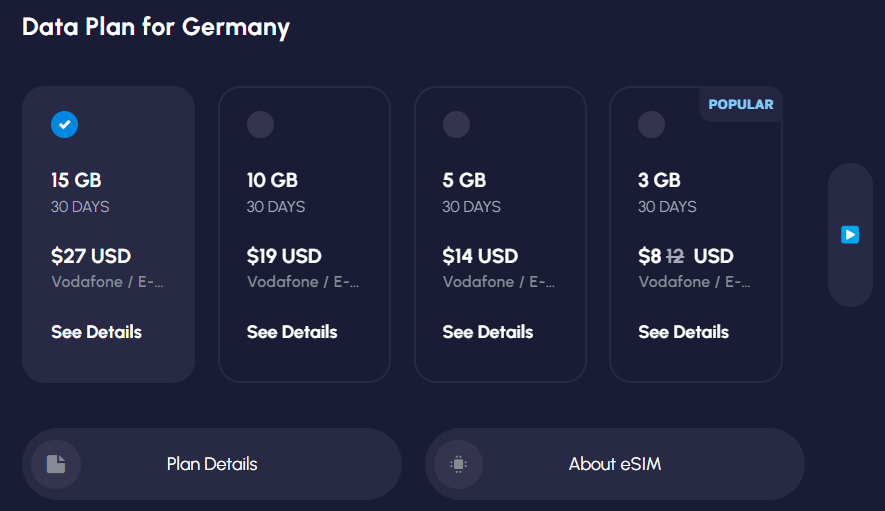The width and height of the screenshot is (885, 511).
Task: Click the blue next arrow icon
Action: (850, 234)
